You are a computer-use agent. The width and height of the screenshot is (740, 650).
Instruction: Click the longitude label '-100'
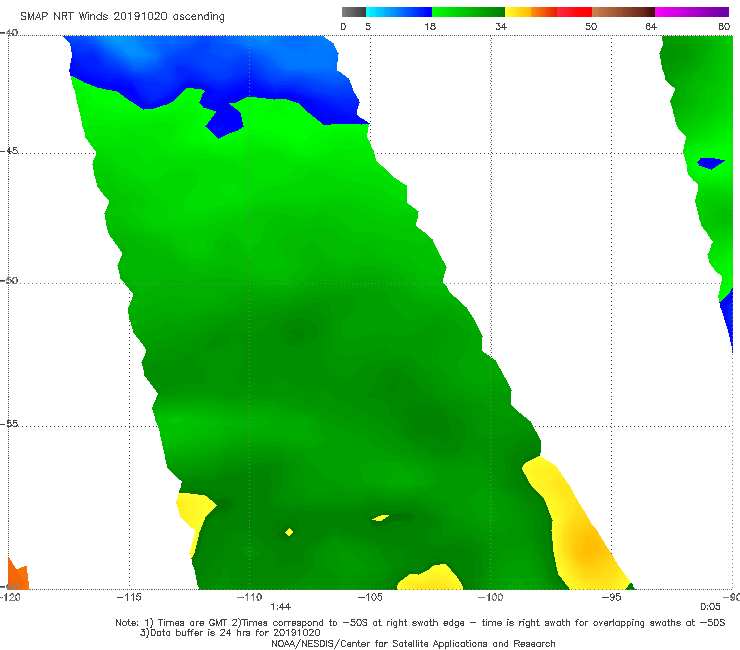click(490, 597)
